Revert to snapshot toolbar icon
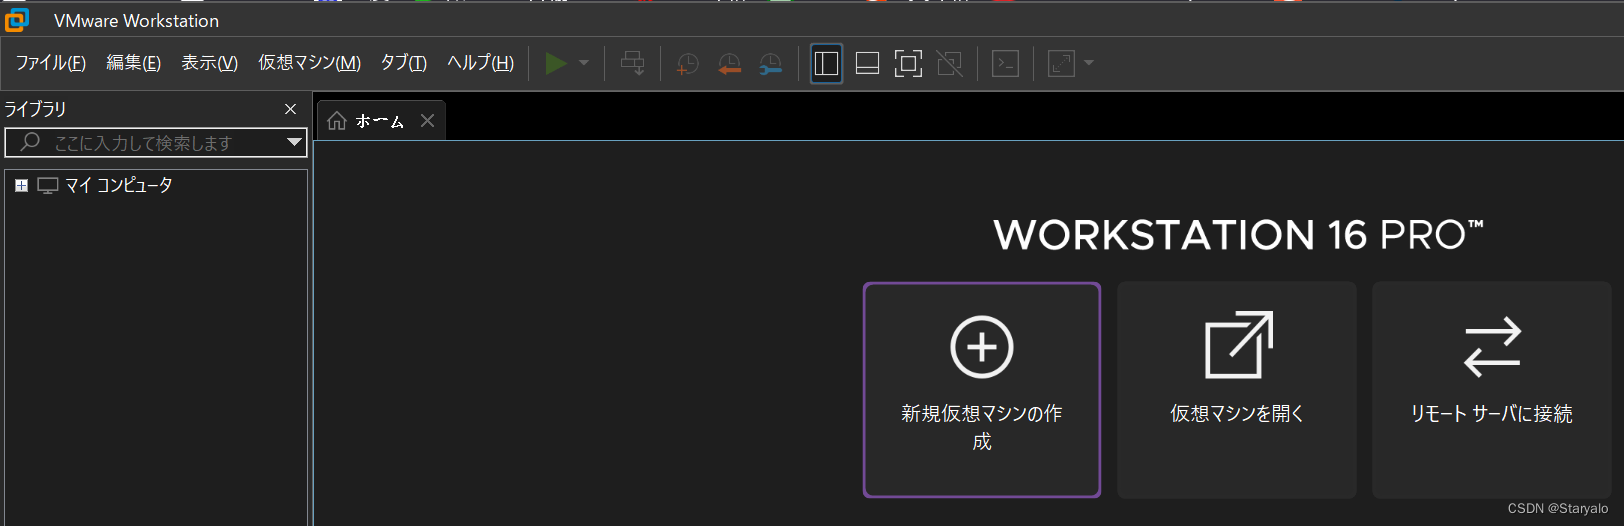1624x526 pixels. (x=729, y=64)
